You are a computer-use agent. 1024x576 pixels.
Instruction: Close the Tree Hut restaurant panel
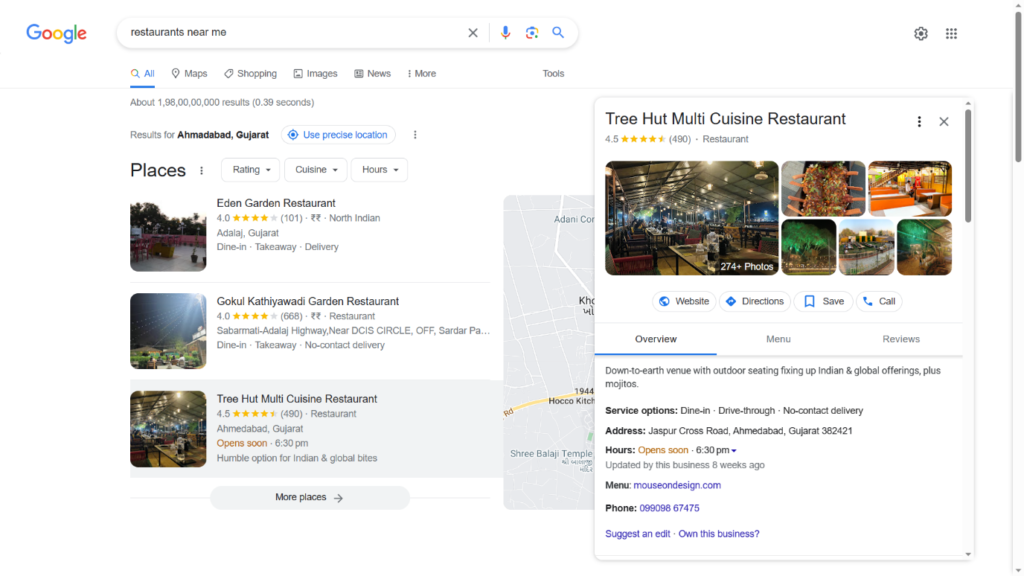tap(944, 121)
